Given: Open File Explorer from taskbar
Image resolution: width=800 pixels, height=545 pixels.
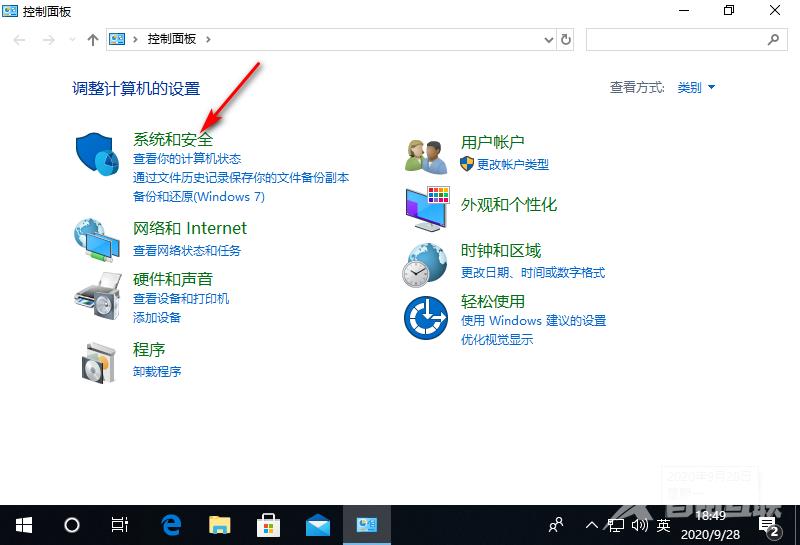Looking at the screenshot, I should pos(219,525).
